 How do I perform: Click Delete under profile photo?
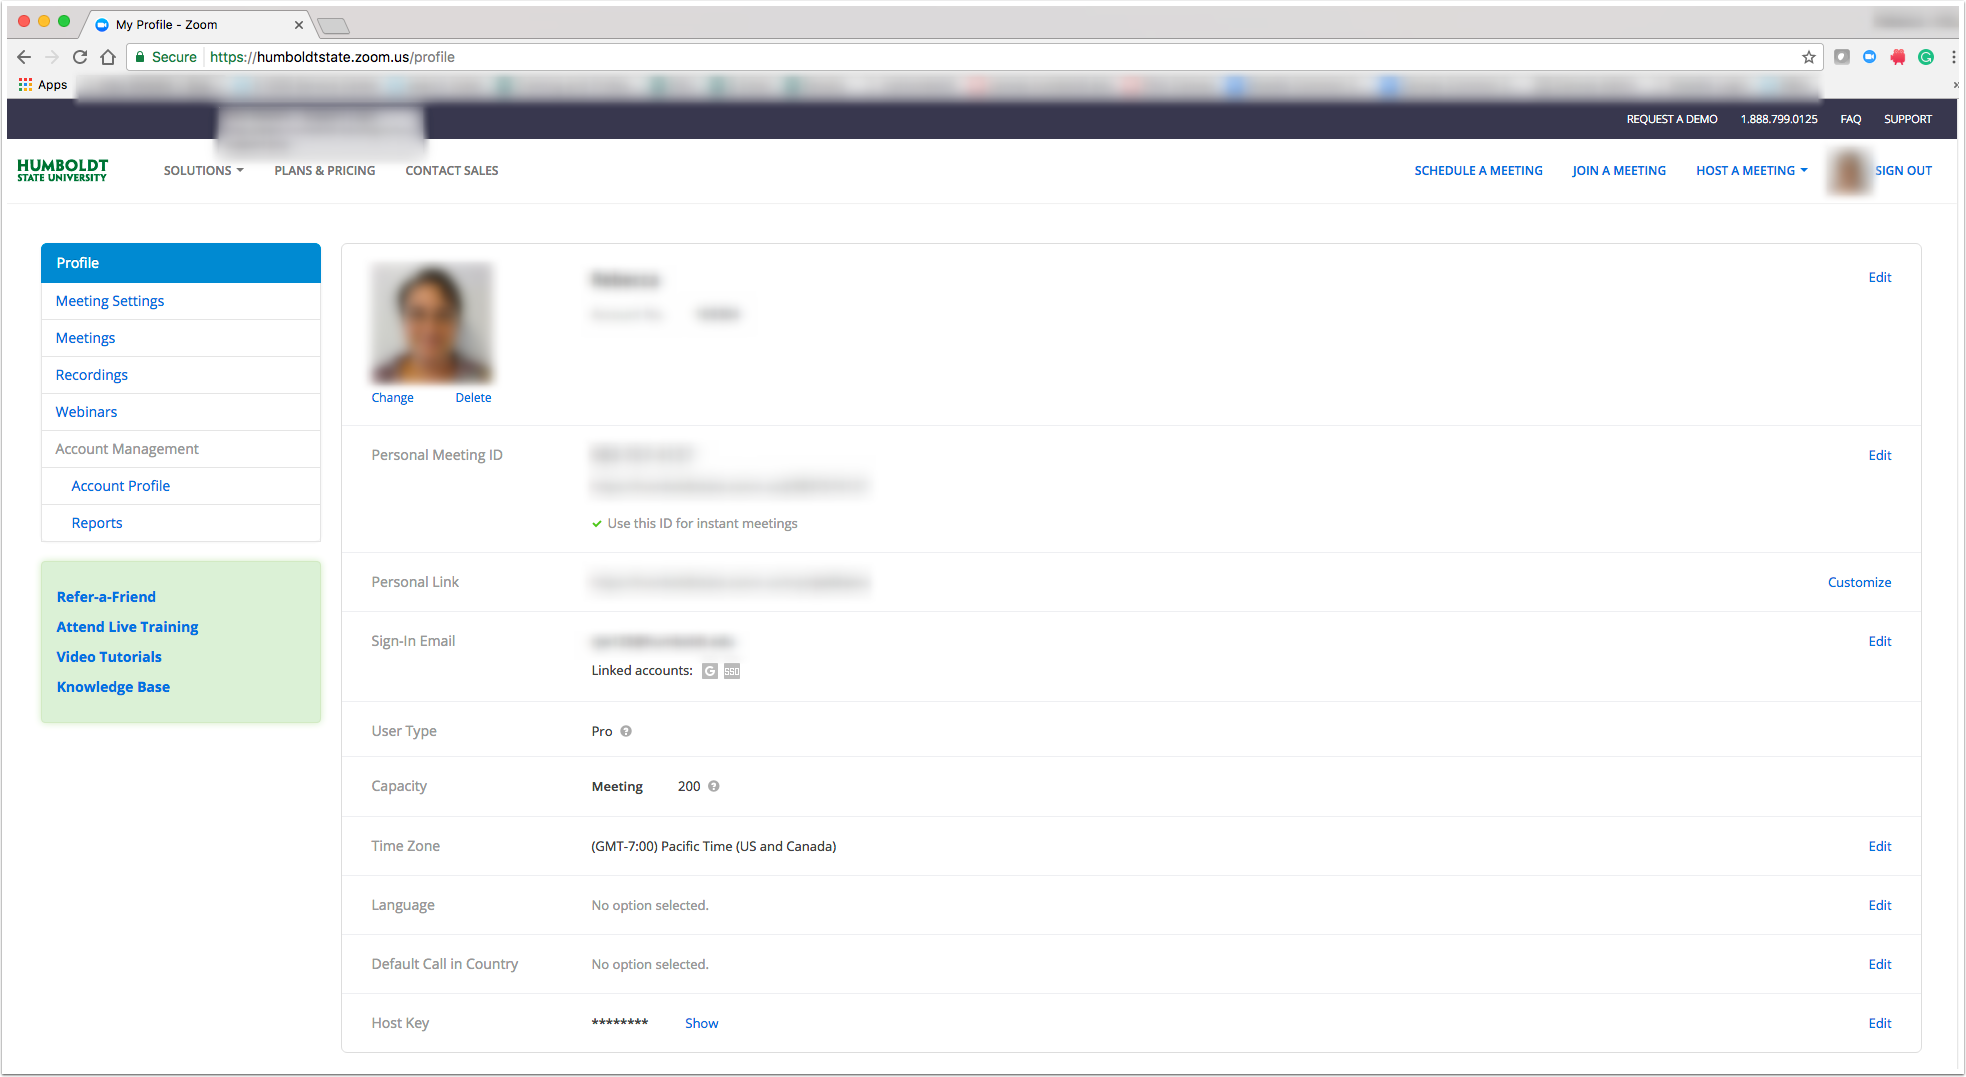coord(474,398)
